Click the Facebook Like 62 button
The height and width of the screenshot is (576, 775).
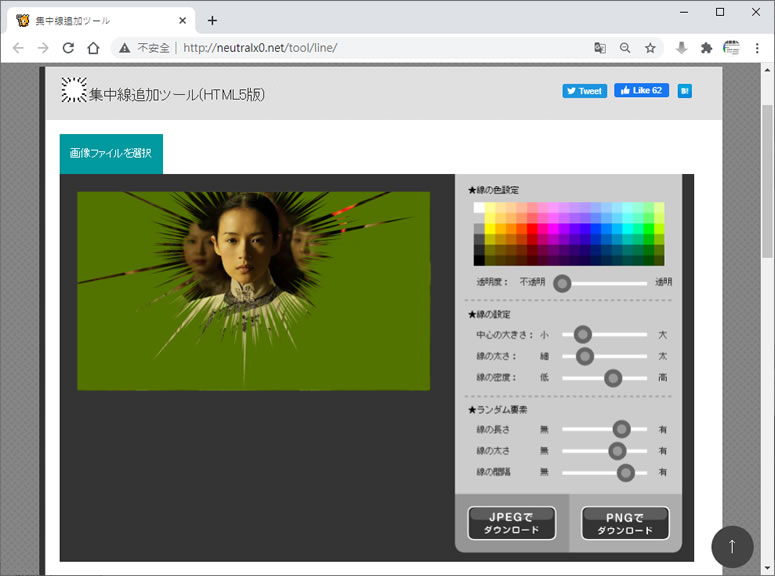pos(641,90)
